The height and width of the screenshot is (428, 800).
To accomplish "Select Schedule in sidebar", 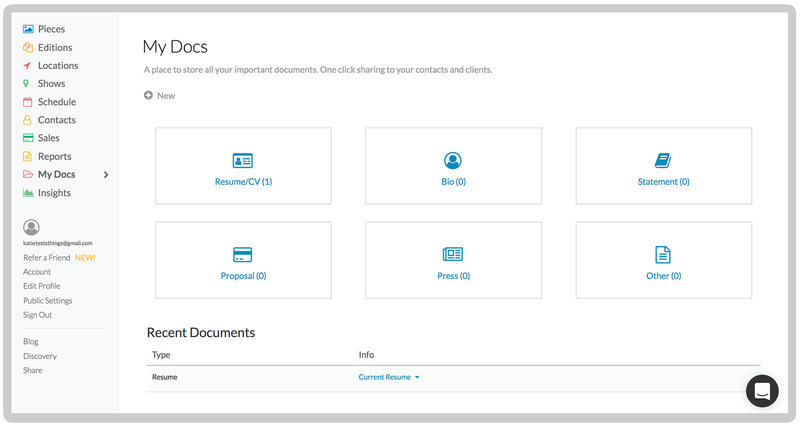I will pos(57,102).
